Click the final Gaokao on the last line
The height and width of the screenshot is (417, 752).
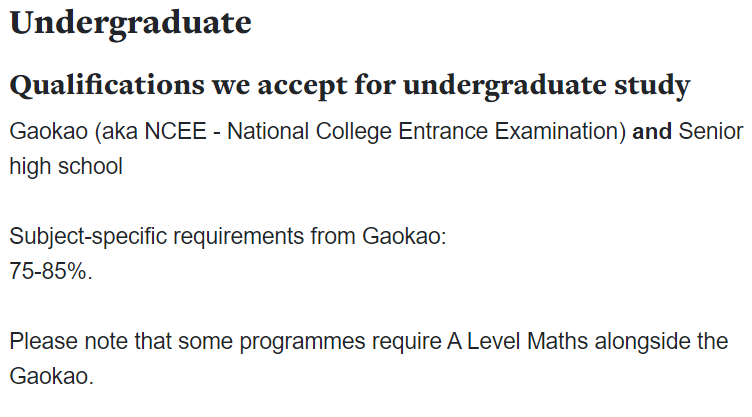49,376
